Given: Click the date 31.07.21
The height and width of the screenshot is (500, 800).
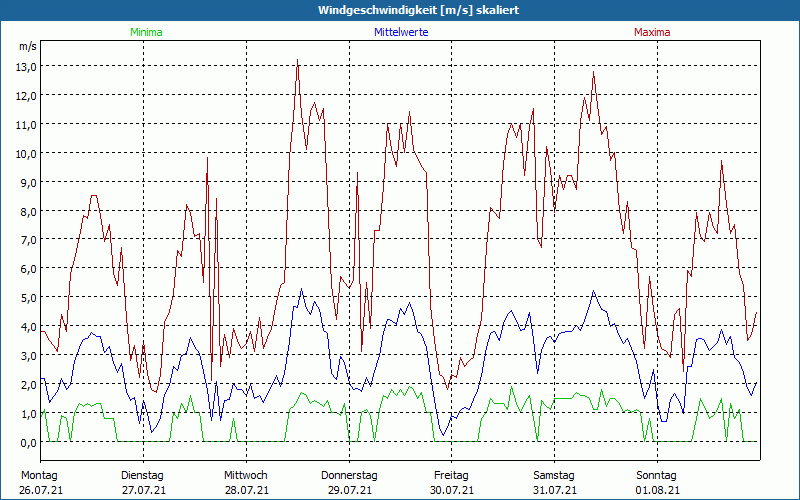Looking at the screenshot, I should (555, 490).
